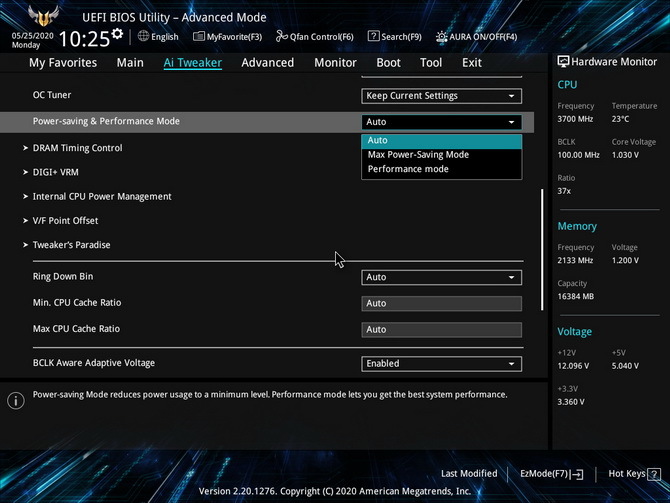Screen dimensions: 670x503
Task: Select Performance mode option
Action: (441, 169)
